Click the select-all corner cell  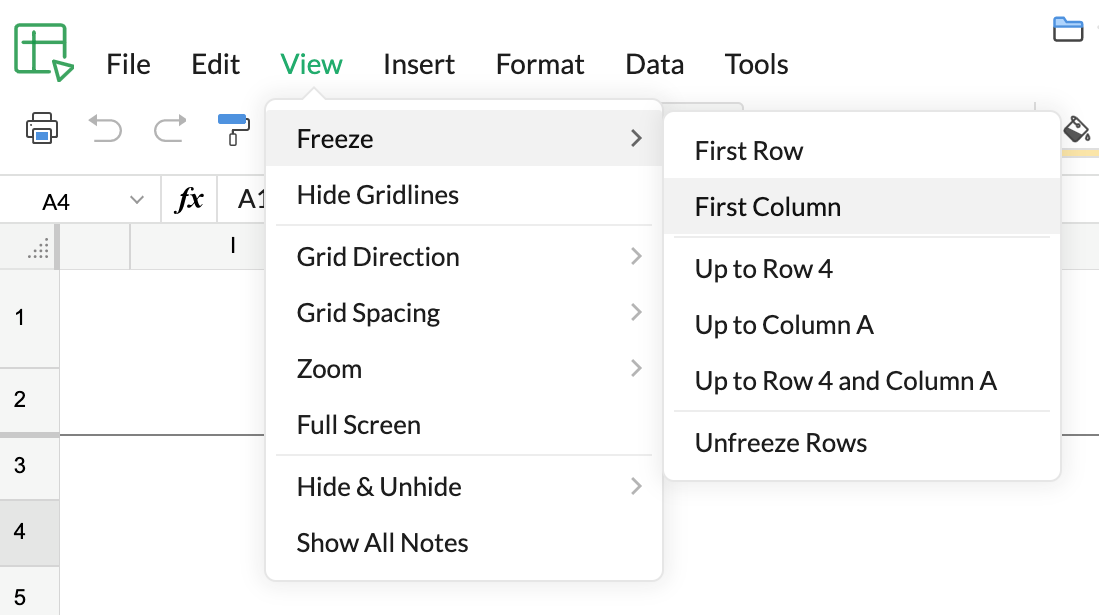tap(37, 248)
